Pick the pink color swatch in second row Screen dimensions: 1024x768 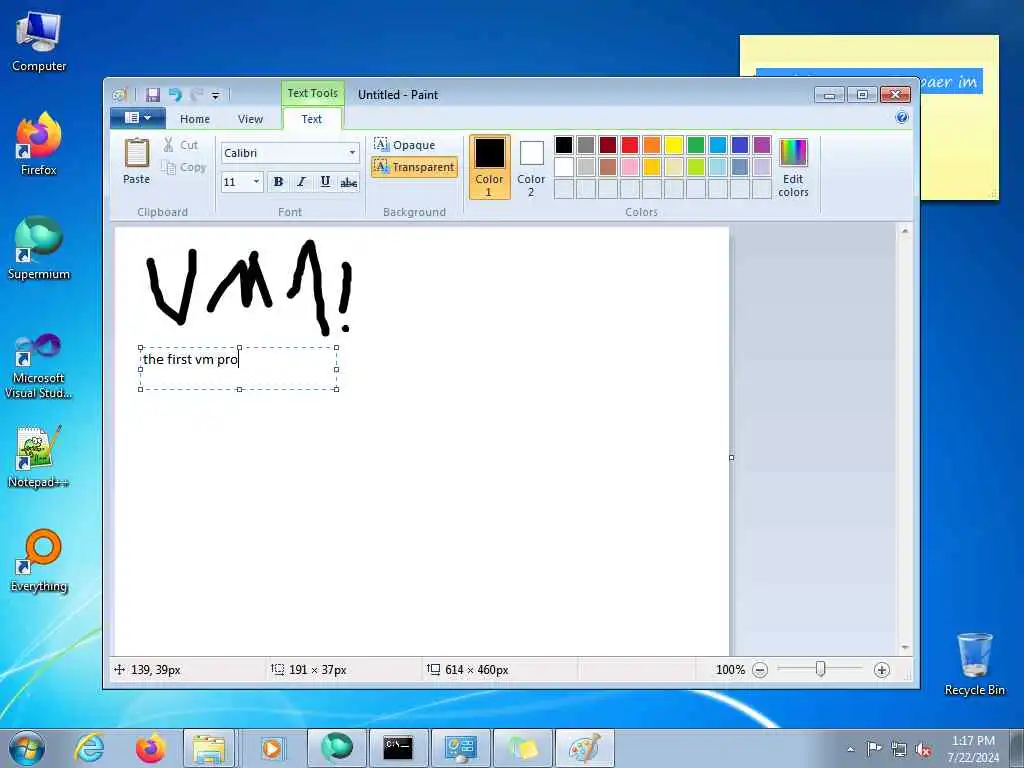coord(630,167)
